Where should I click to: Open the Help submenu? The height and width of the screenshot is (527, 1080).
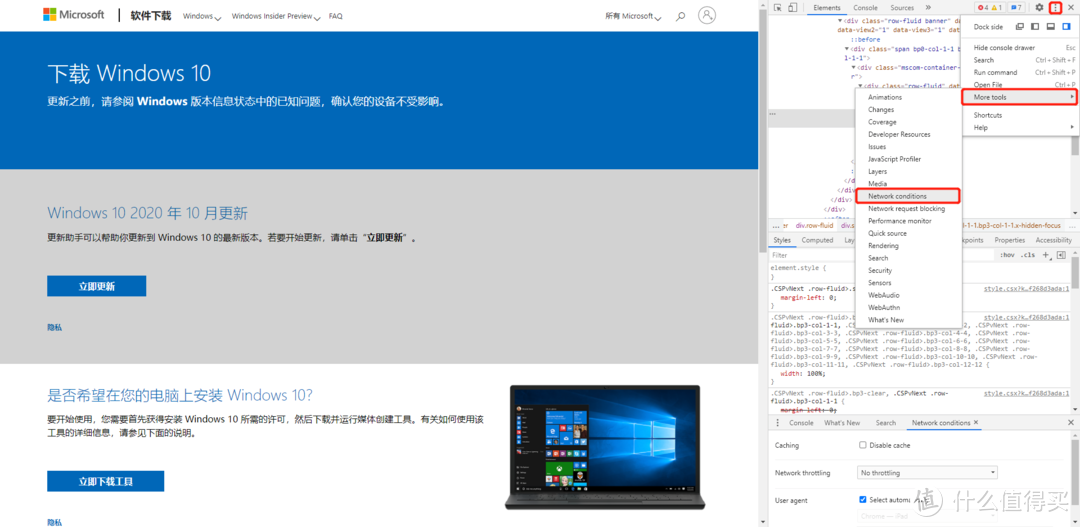(1022, 127)
